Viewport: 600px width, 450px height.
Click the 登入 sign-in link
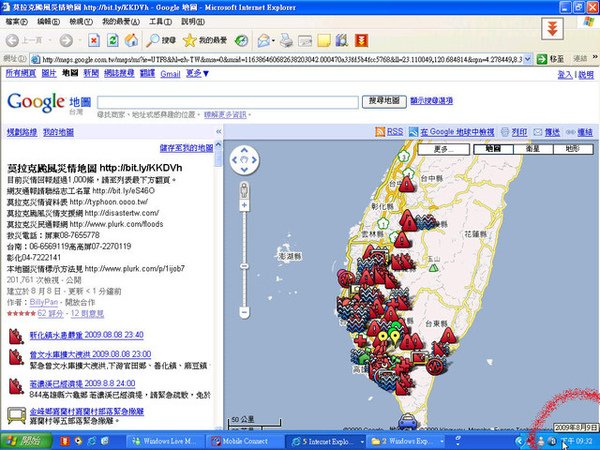[565, 75]
